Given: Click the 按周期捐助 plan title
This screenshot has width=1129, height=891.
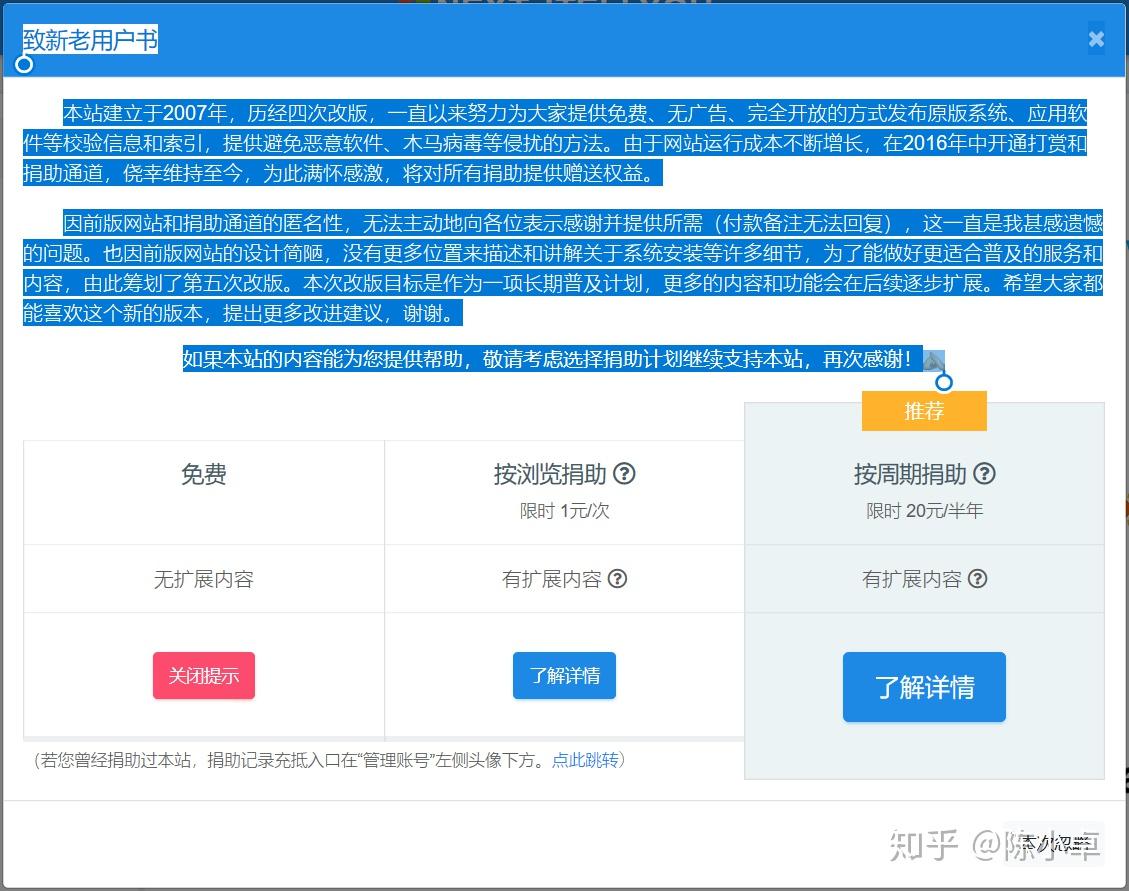Looking at the screenshot, I should [x=910, y=474].
